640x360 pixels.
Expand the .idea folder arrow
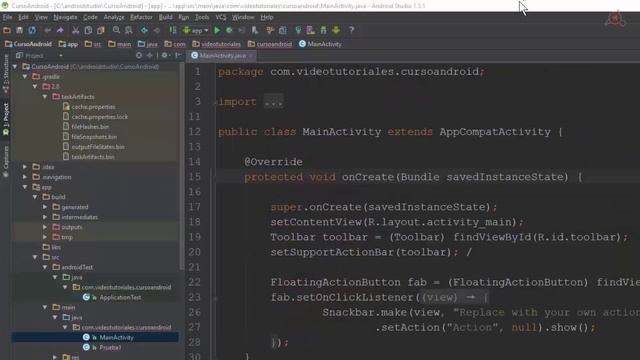pyautogui.click(x=25, y=167)
